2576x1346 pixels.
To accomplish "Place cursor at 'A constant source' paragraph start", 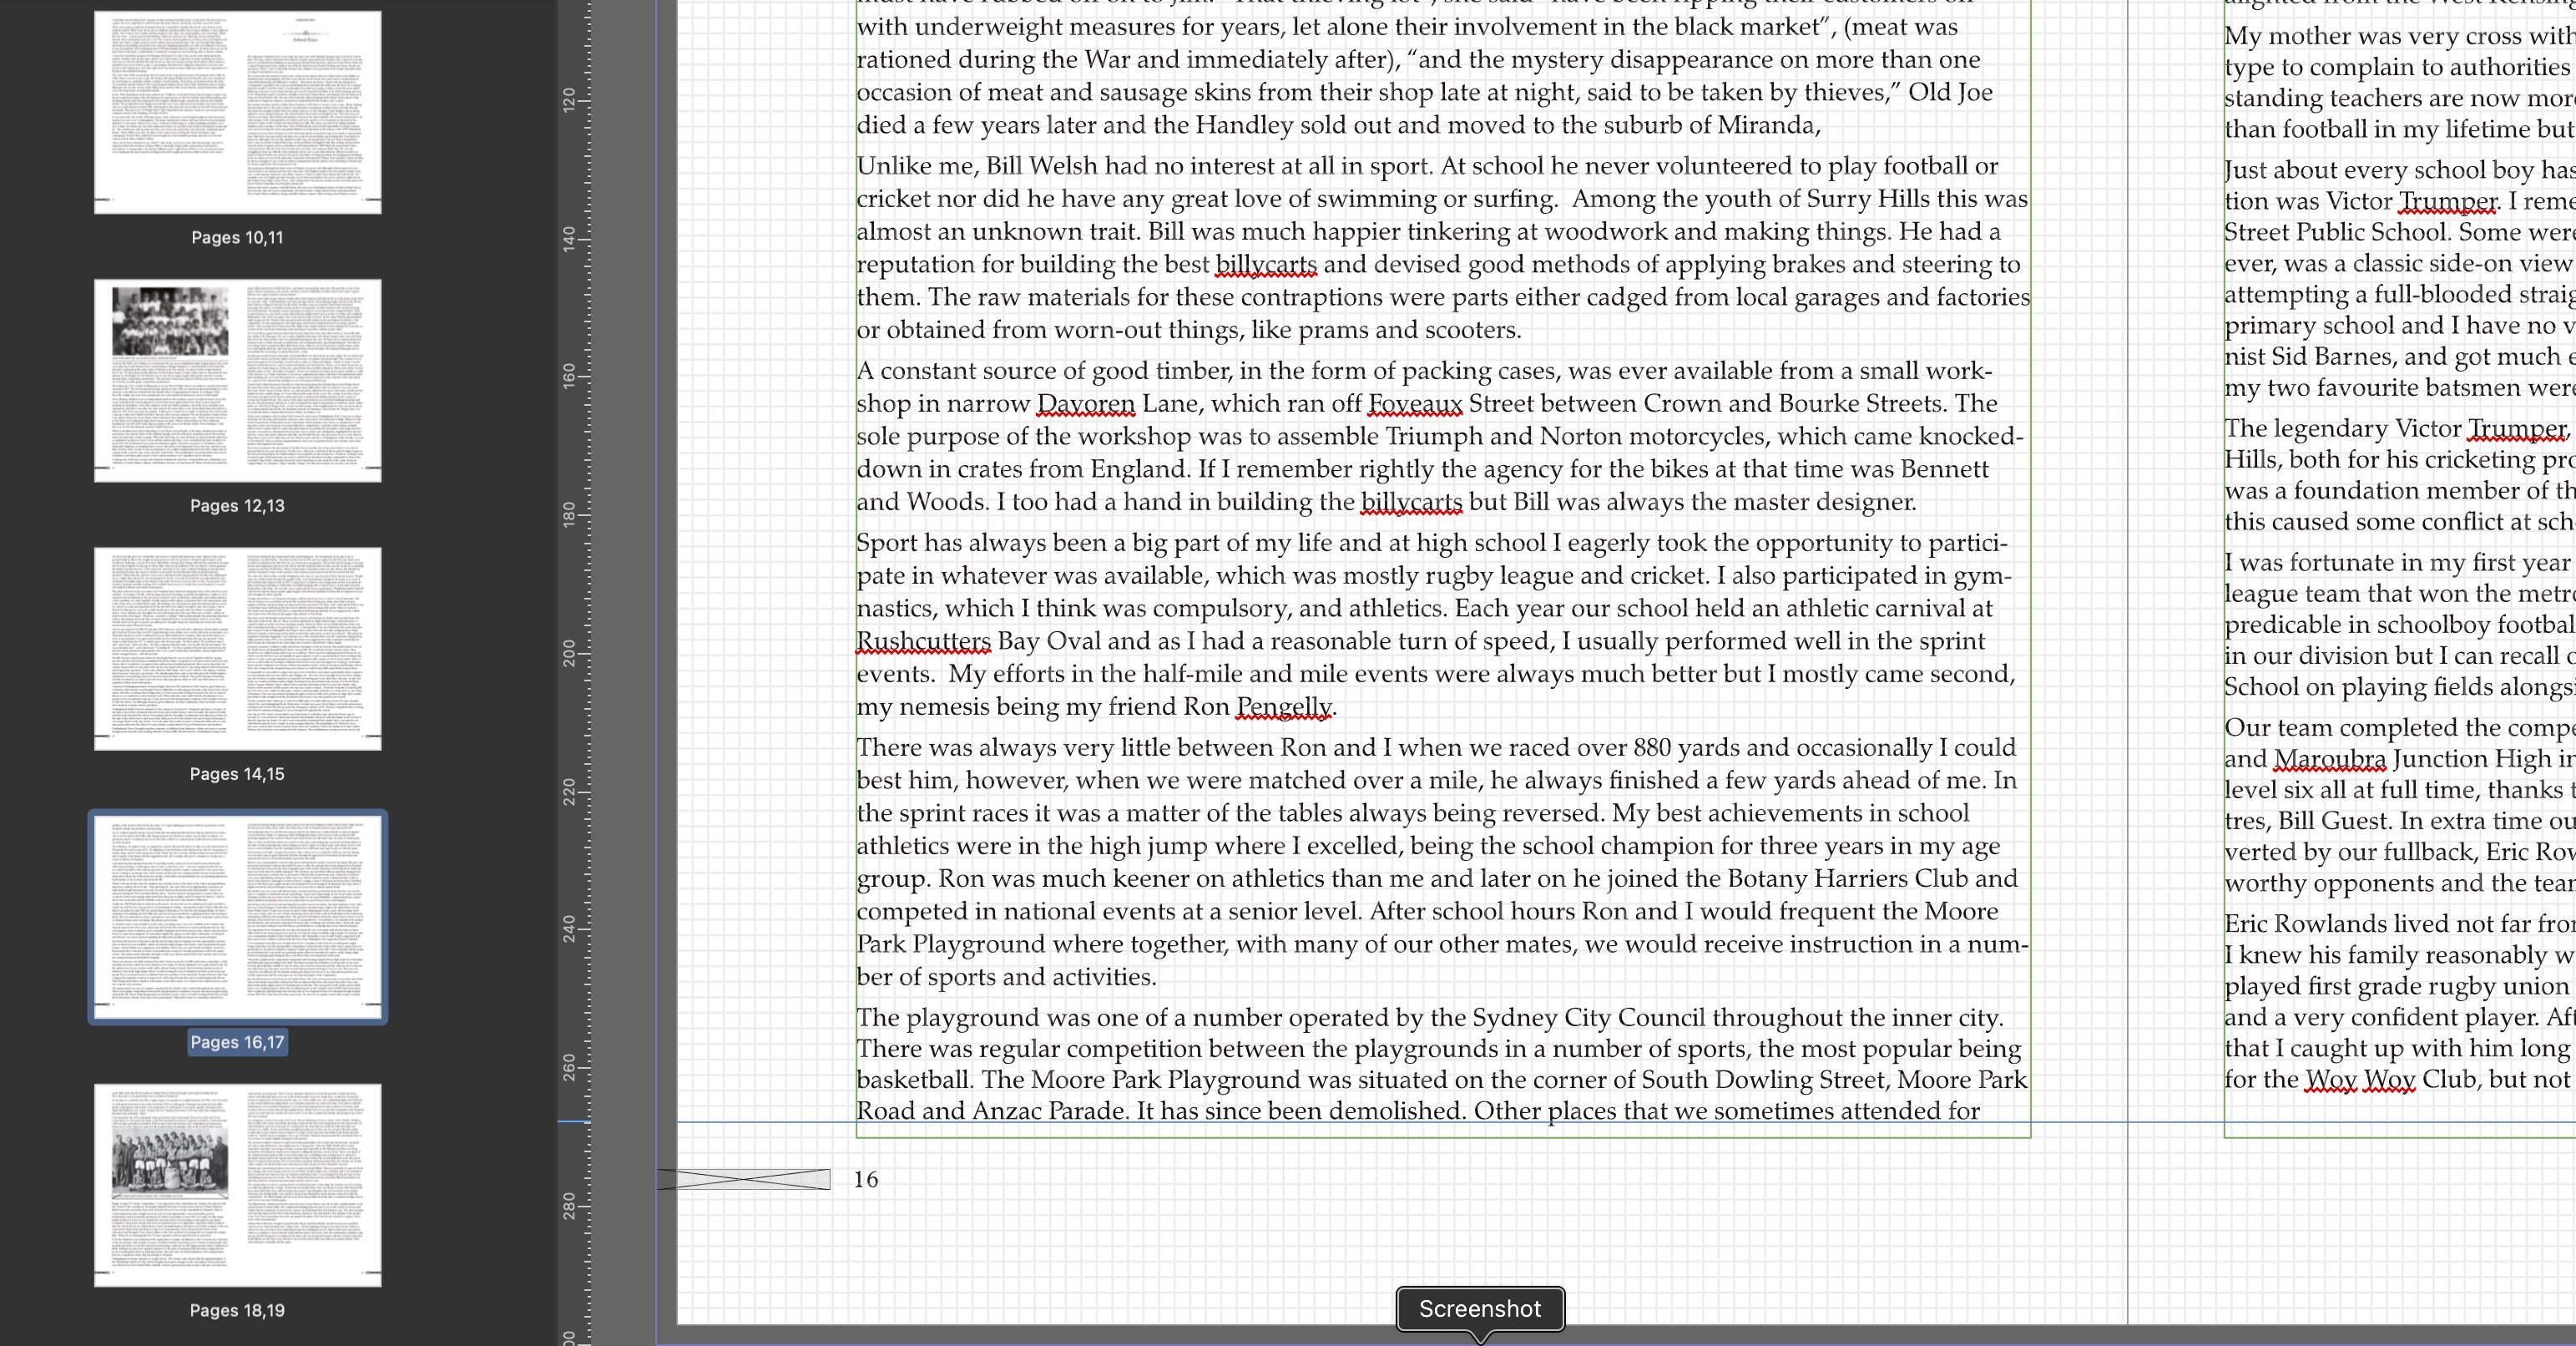I will (858, 371).
